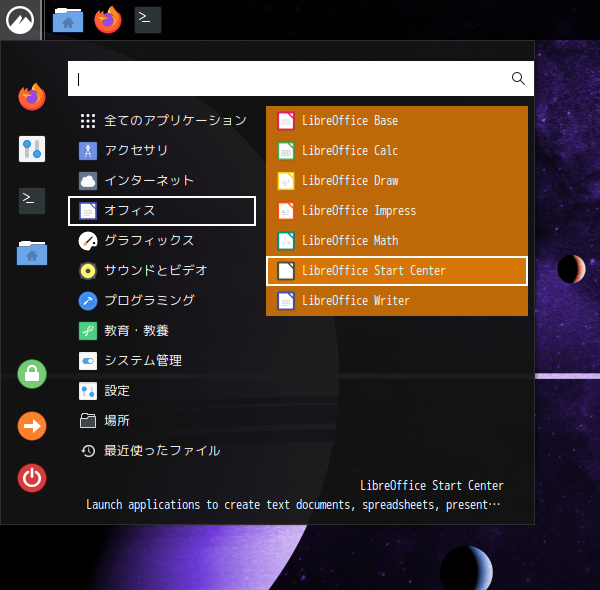
Task: Select the プログラミング category
Action: (162, 301)
